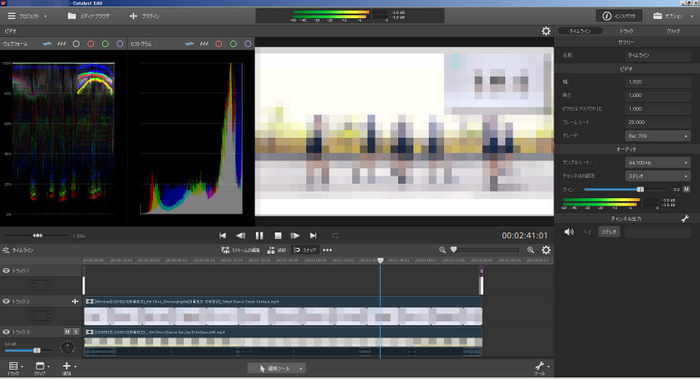
Task: Switch to the Clip inspector tab
Action: tap(673, 31)
